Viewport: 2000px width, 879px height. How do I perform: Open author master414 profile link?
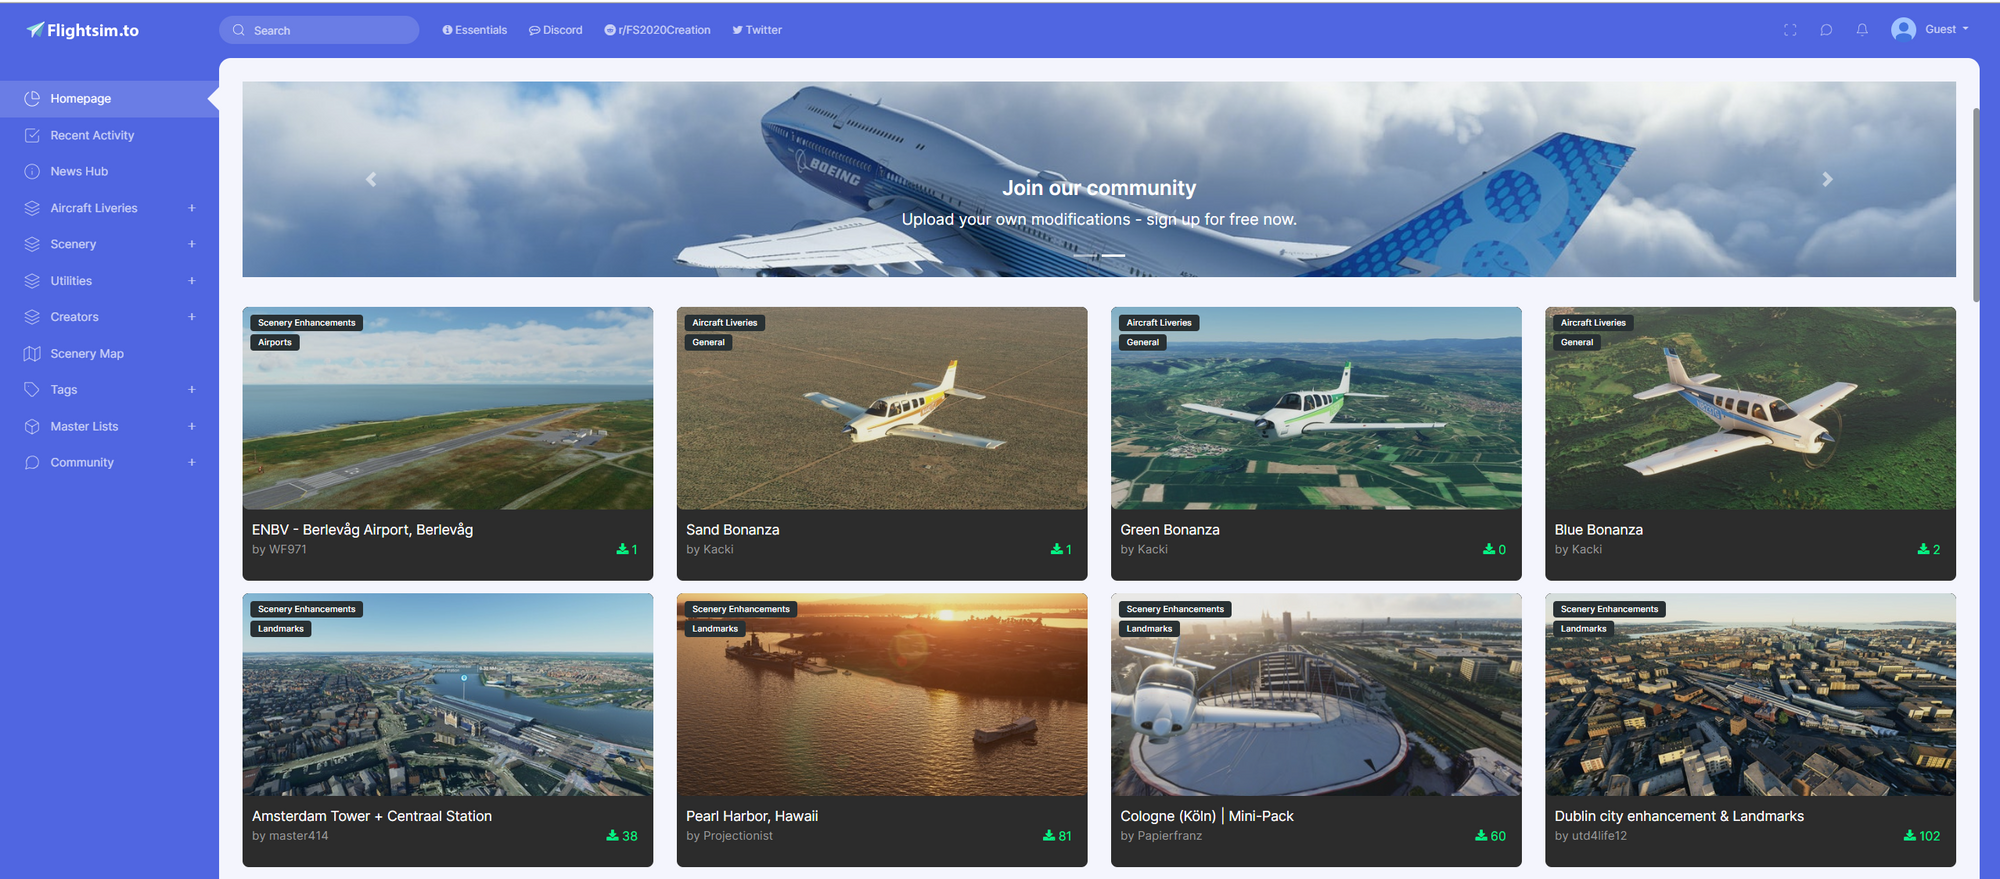pyautogui.click(x=298, y=836)
